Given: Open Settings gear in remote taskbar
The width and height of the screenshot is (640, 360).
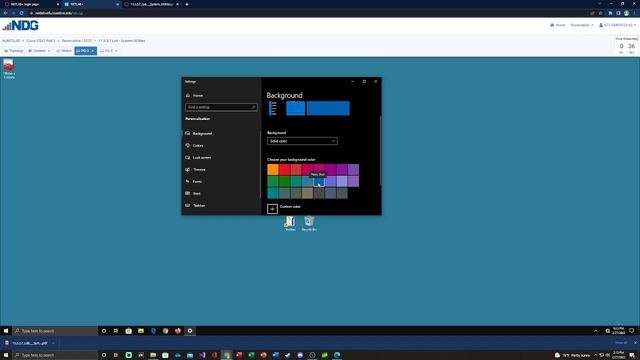Looking at the screenshot, I should (x=190, y=331).
